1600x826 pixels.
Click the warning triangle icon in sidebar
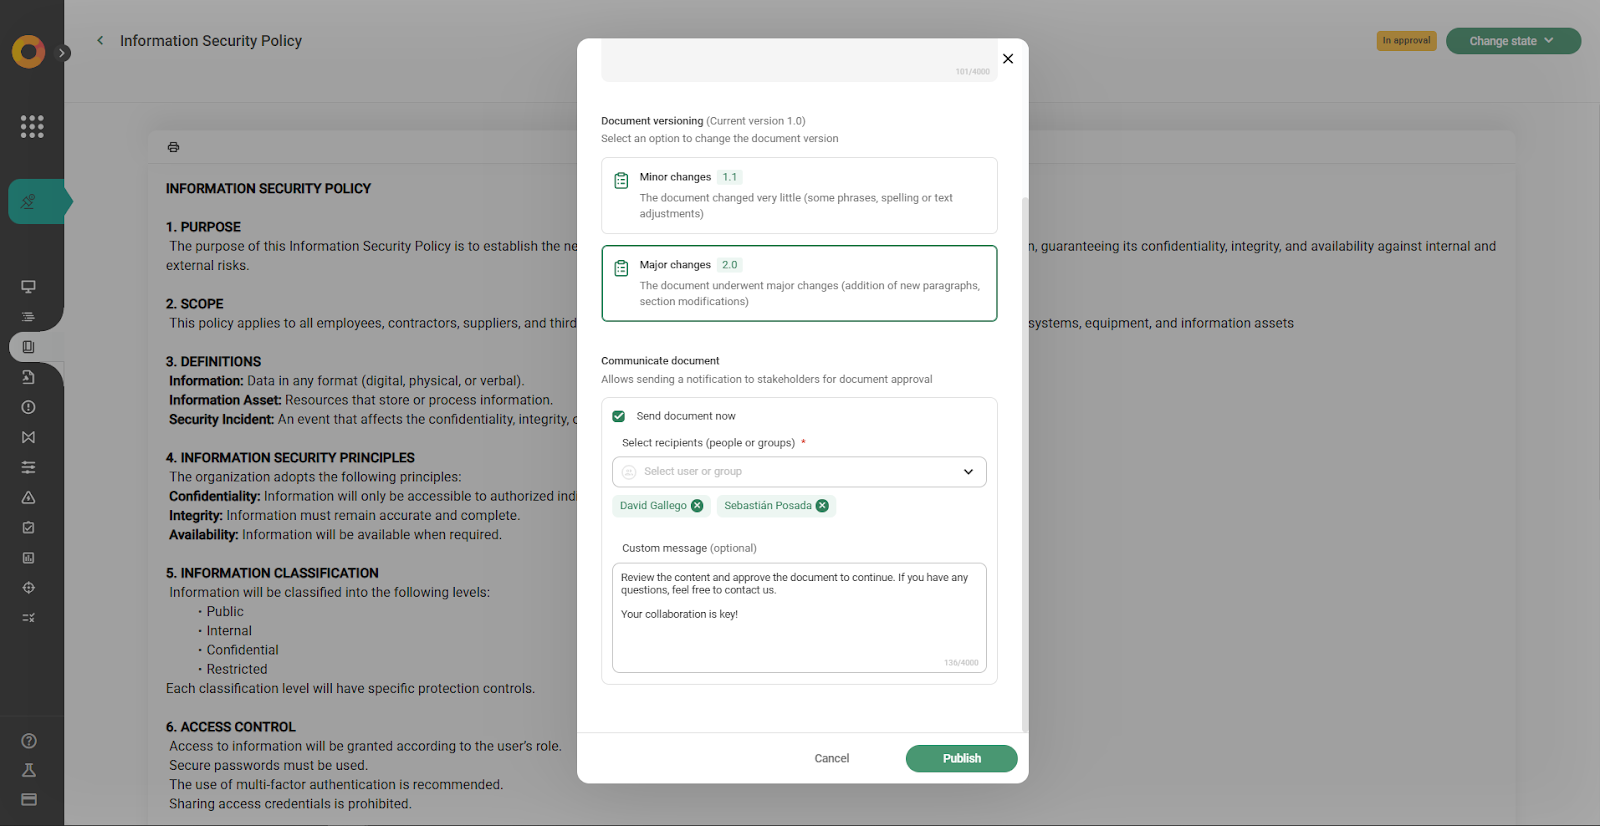[29, 497]
